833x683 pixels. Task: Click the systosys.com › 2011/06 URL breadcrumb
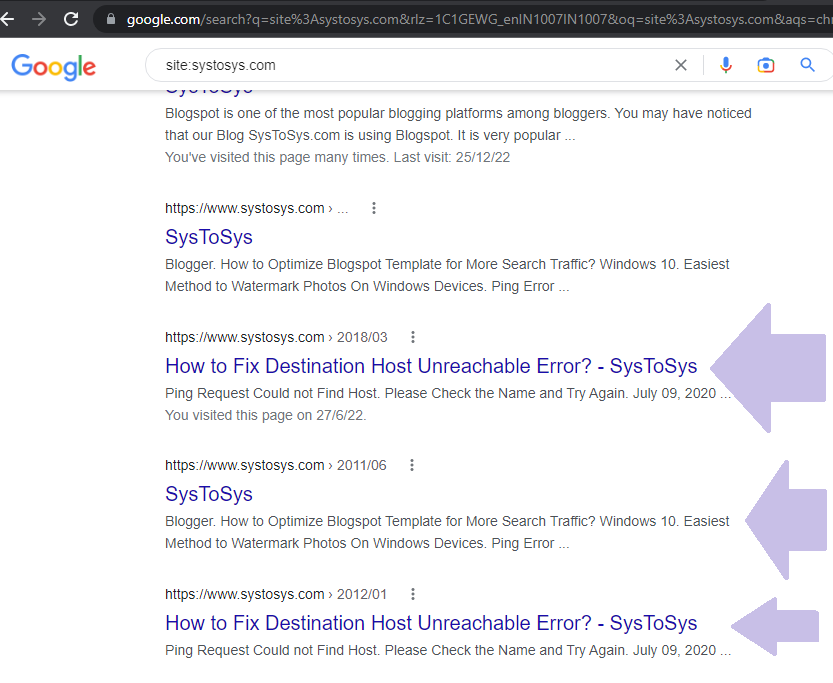[x=276, y=465]
